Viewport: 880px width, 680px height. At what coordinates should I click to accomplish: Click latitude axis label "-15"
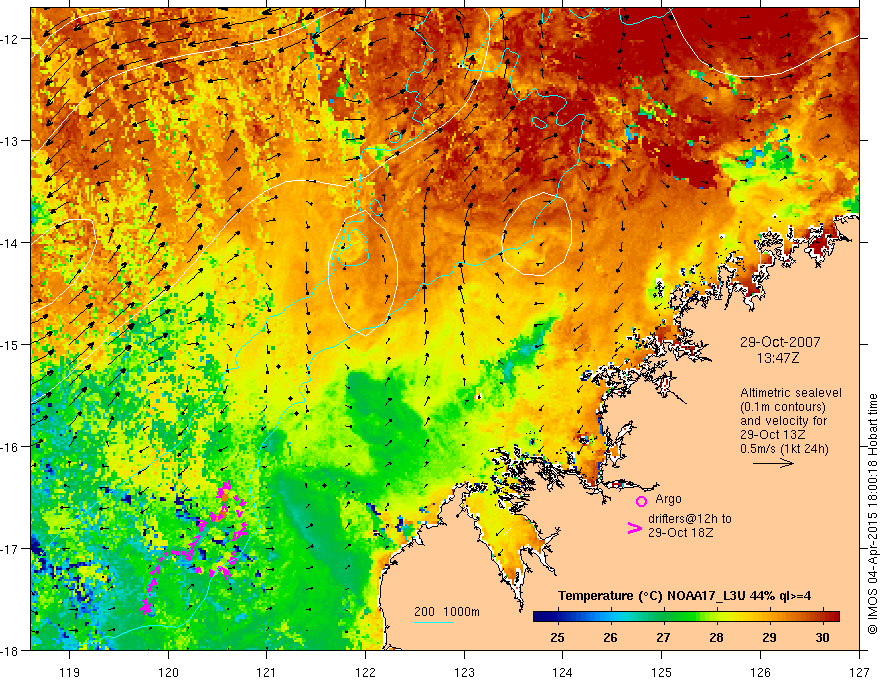pos(11,344)
